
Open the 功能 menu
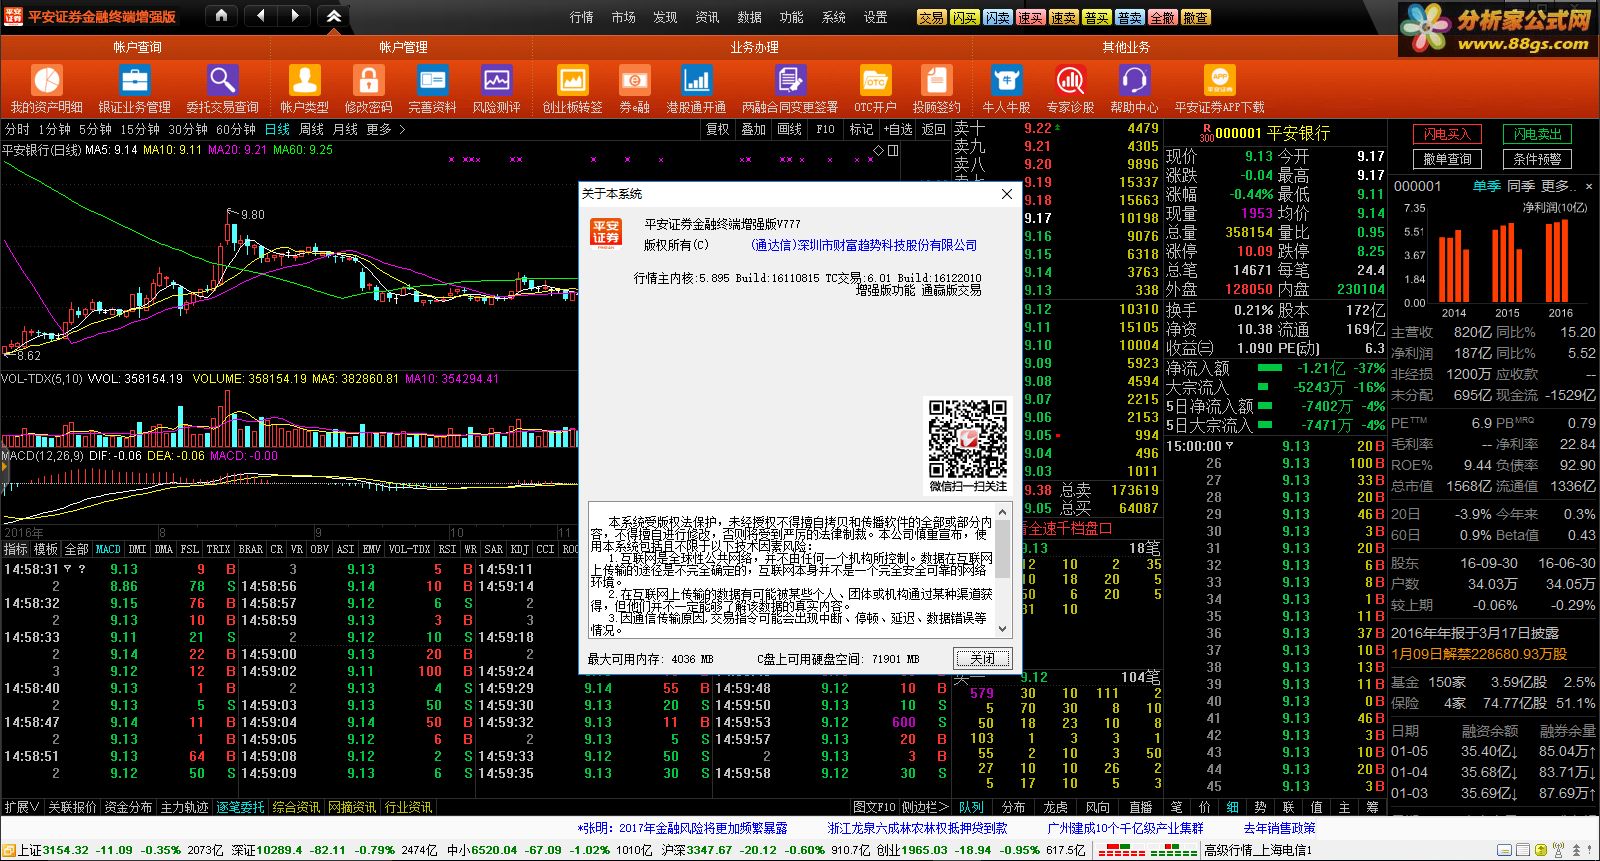coord(791,17)
